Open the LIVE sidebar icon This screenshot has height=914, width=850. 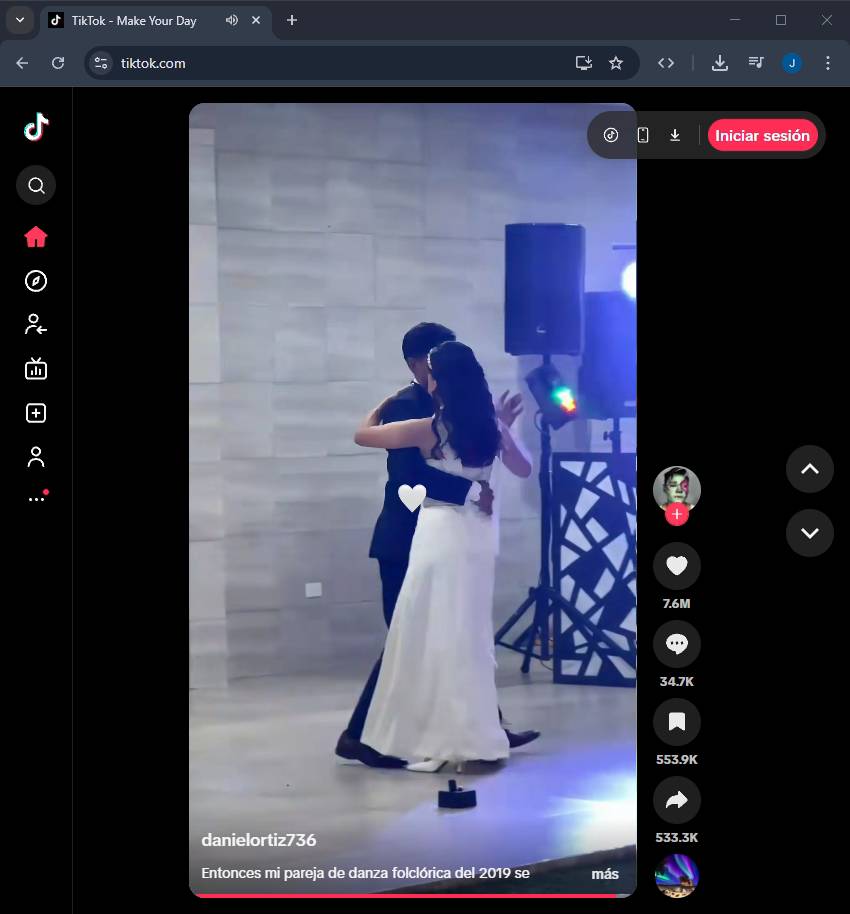[x=36, y=369]
